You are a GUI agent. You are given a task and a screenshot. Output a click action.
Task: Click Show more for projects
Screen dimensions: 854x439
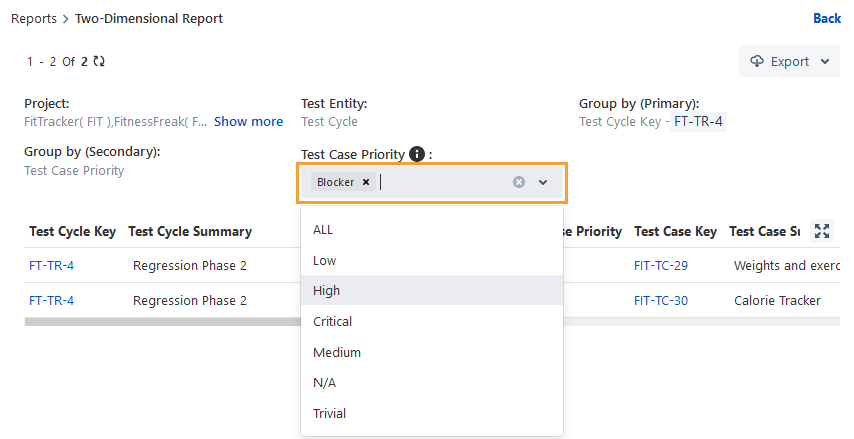click(x=248, y=121)
